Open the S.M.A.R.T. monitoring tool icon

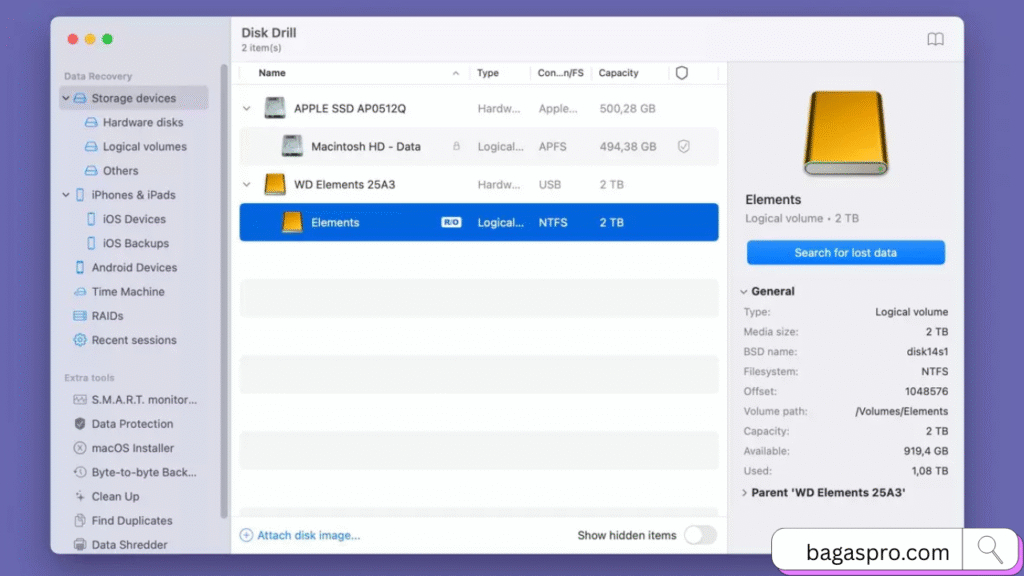click(80, 400)
